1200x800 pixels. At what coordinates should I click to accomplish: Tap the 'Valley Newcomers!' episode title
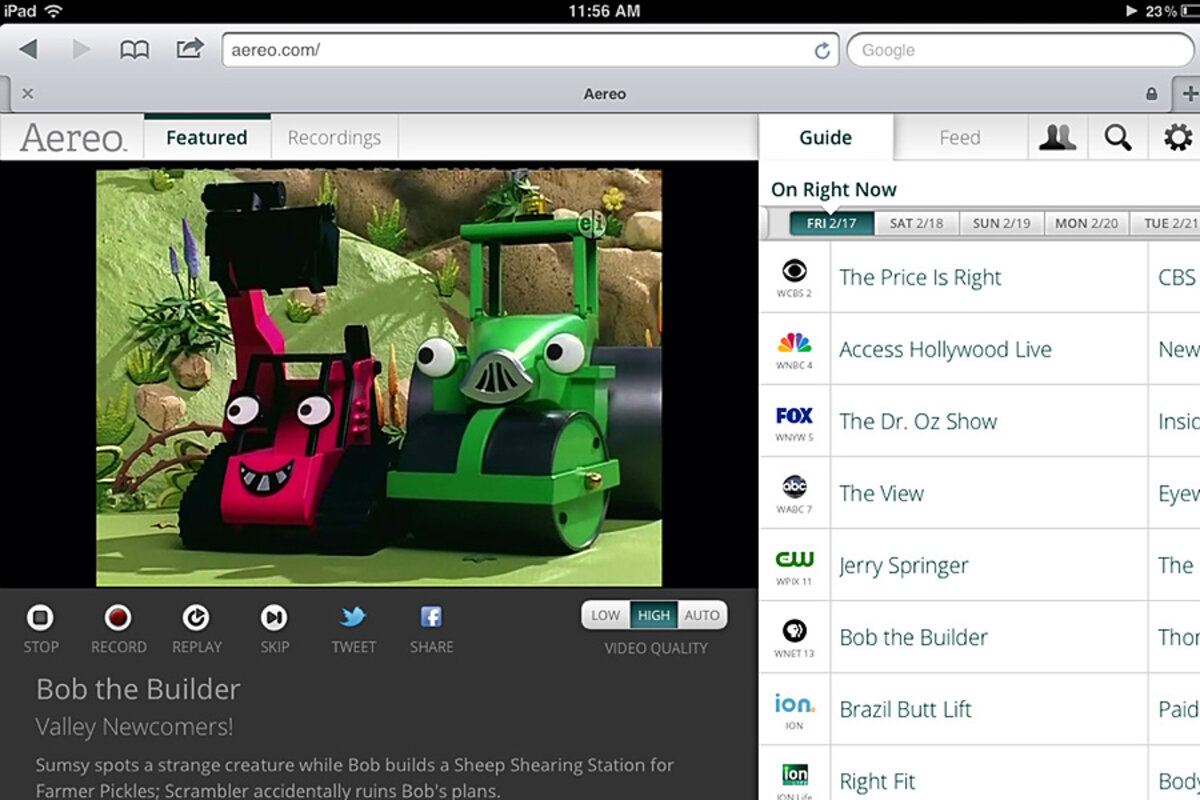134,727
